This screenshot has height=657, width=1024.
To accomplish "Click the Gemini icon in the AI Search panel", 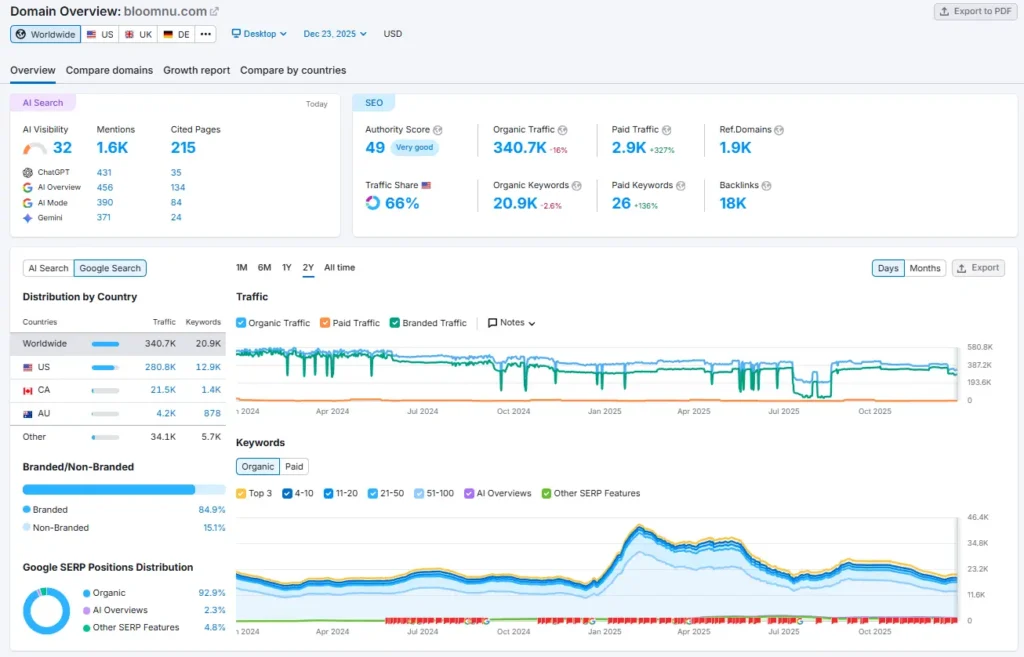I will pos(27,217).
